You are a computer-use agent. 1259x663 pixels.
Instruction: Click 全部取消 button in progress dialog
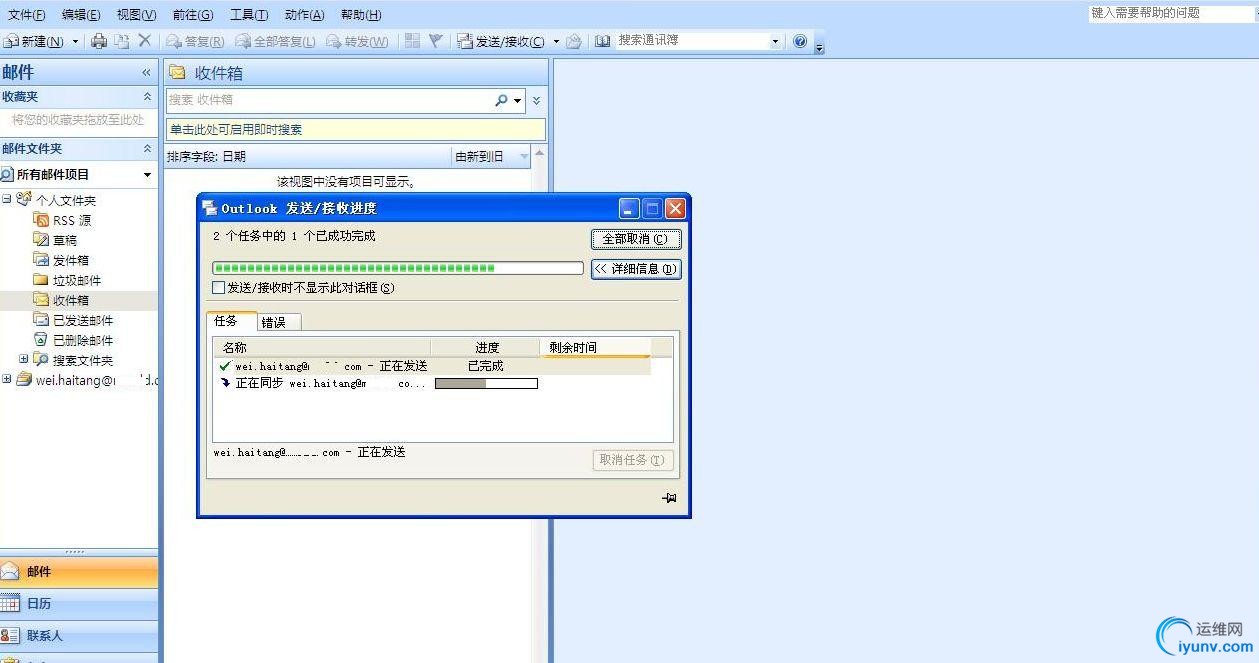(636, 239)
